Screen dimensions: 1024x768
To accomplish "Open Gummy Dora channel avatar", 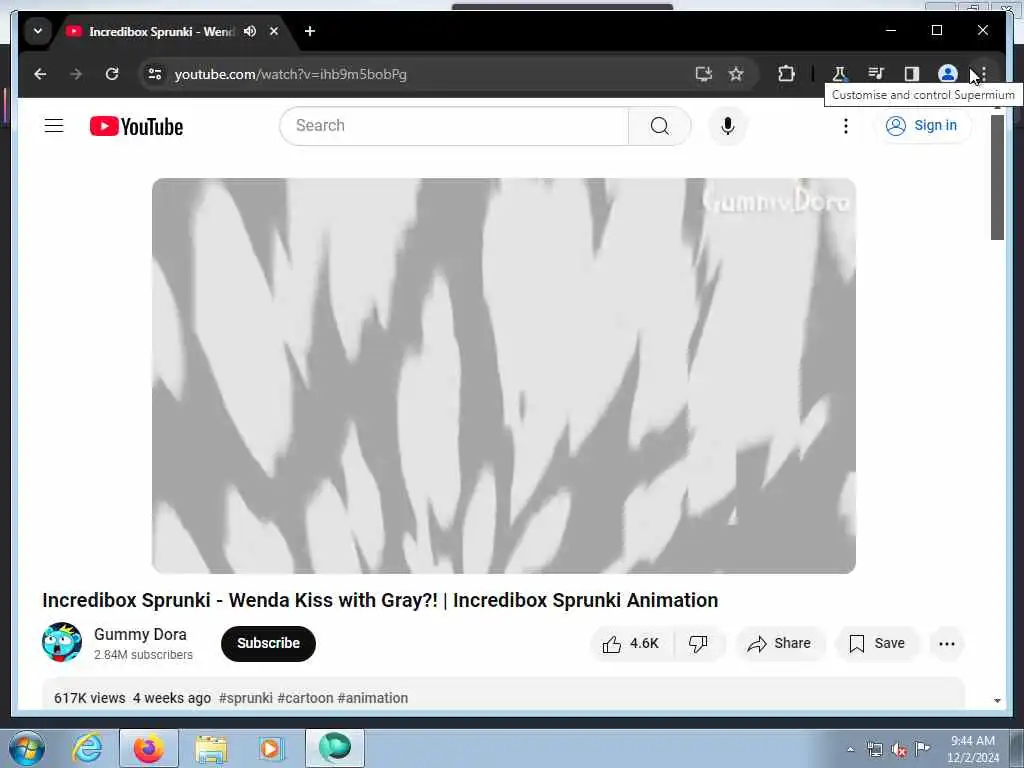I will point(62,643).
